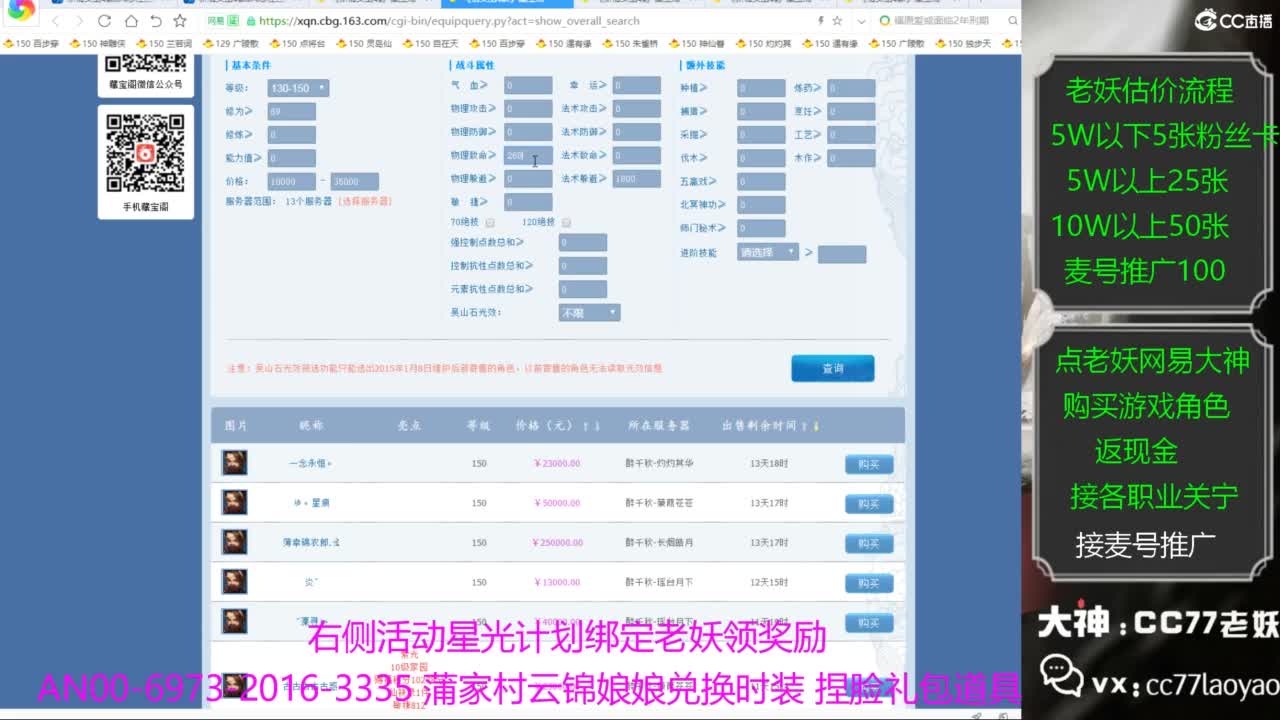
Task: Click the minimum price field showing 10000
Action: [292, 181]
